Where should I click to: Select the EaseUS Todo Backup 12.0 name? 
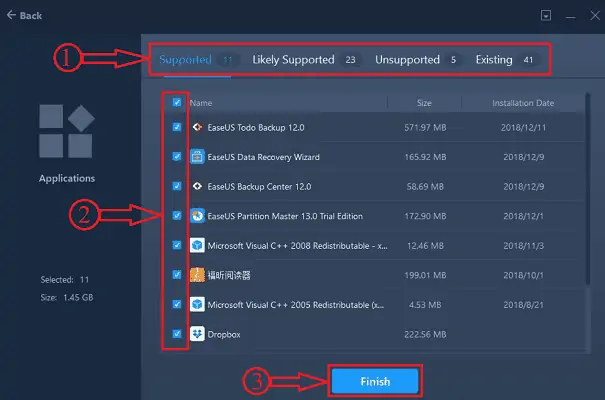[x=256, y=128]
